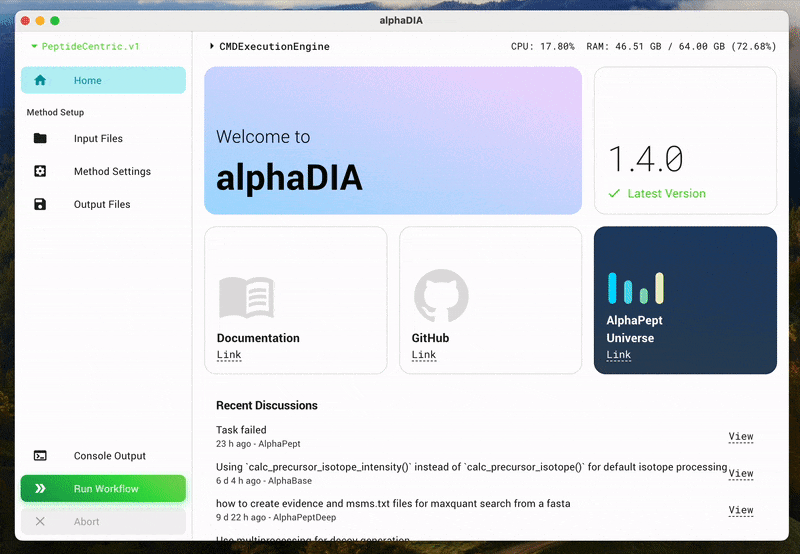This screenshot has width=800, height=554.
Task: Click the Abort X icon
Action: click(x=40, y=521)
